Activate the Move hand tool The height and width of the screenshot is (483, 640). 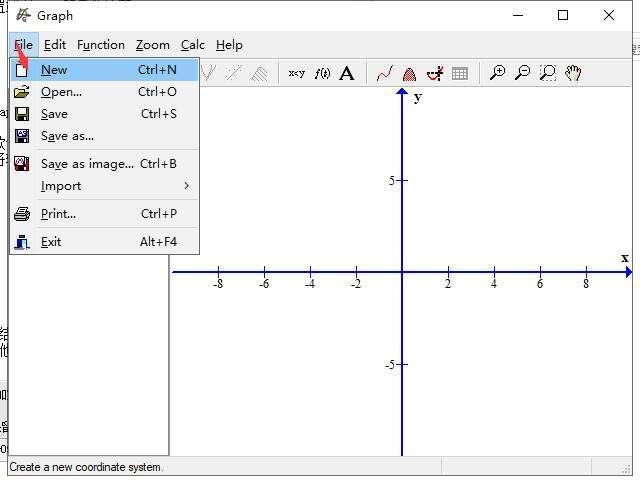pos(573,73)
